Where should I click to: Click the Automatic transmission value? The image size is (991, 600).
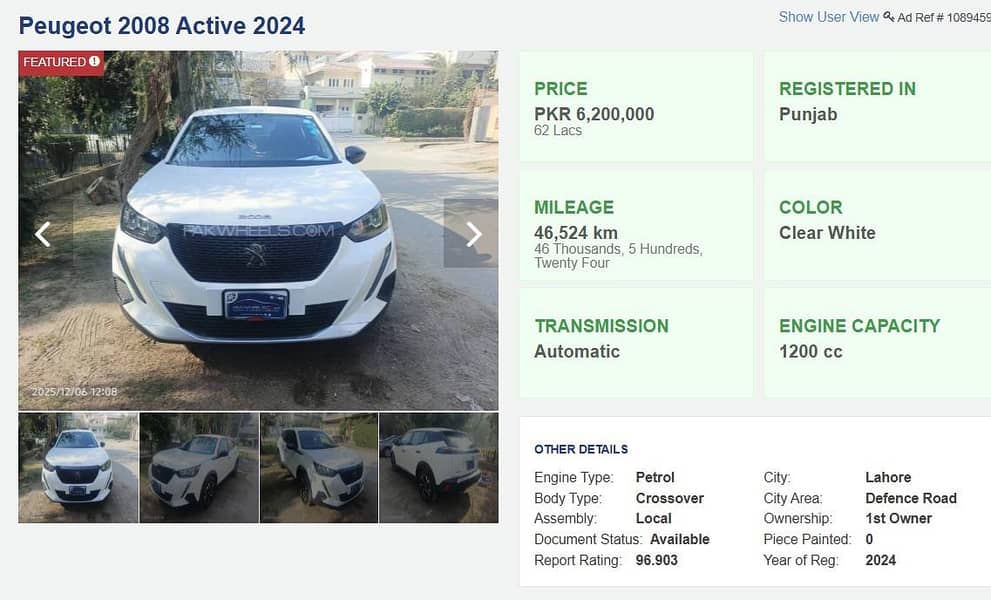click(576, 351)
